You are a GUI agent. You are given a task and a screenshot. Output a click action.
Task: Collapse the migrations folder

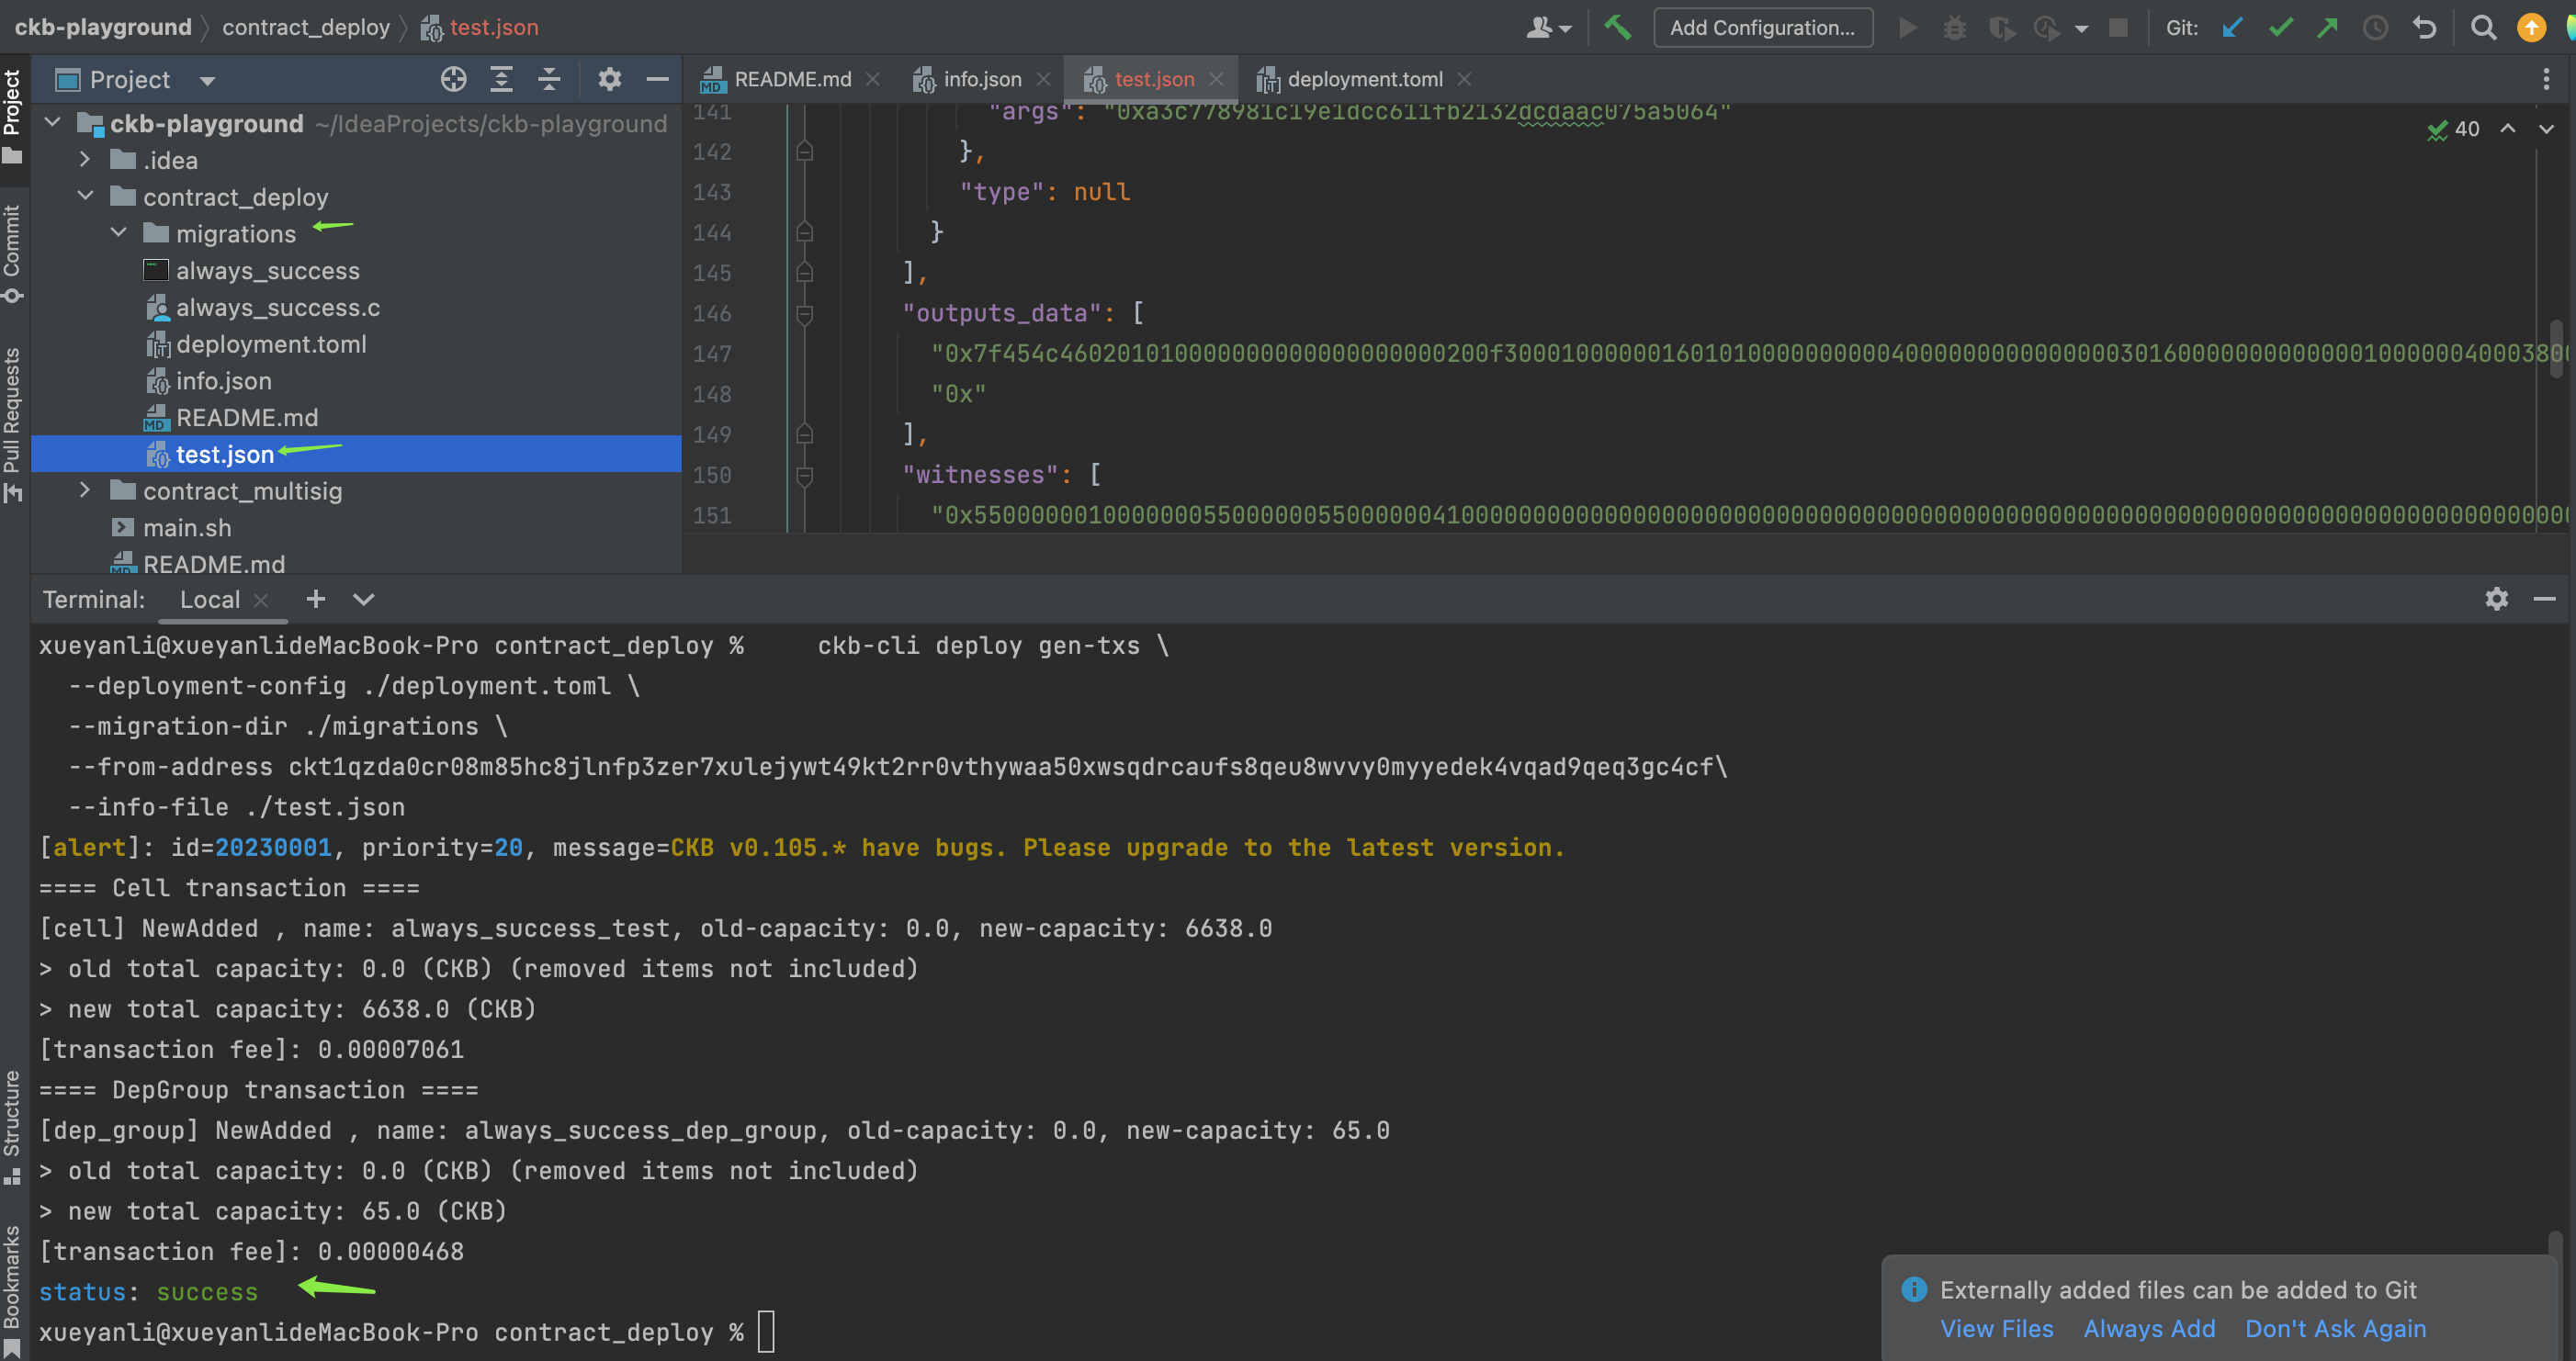[x=119, y=233]
